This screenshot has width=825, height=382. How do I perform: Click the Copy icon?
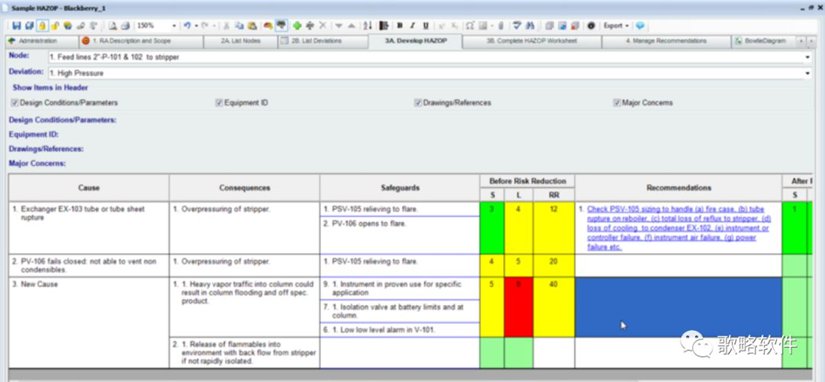pos(239,25)
